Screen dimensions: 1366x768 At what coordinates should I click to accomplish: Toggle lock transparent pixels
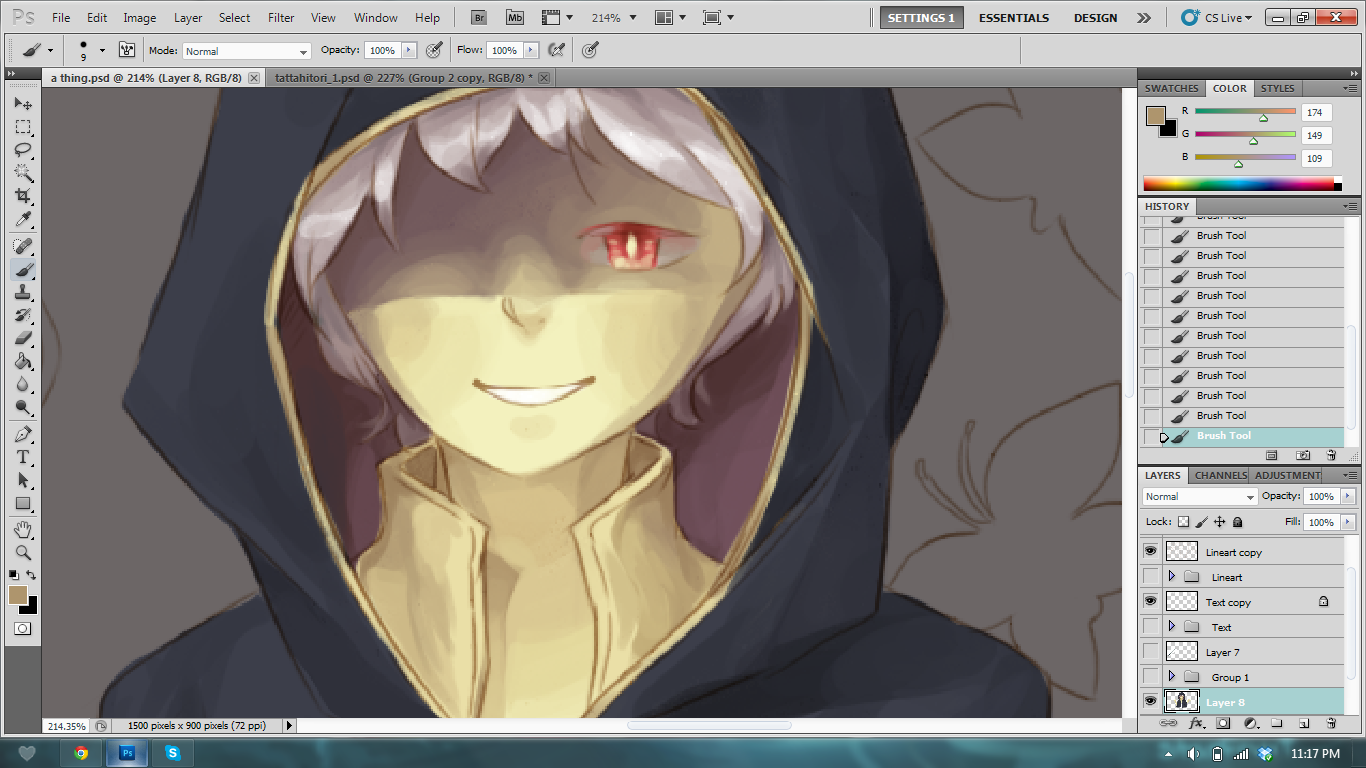click(1184, 522)
